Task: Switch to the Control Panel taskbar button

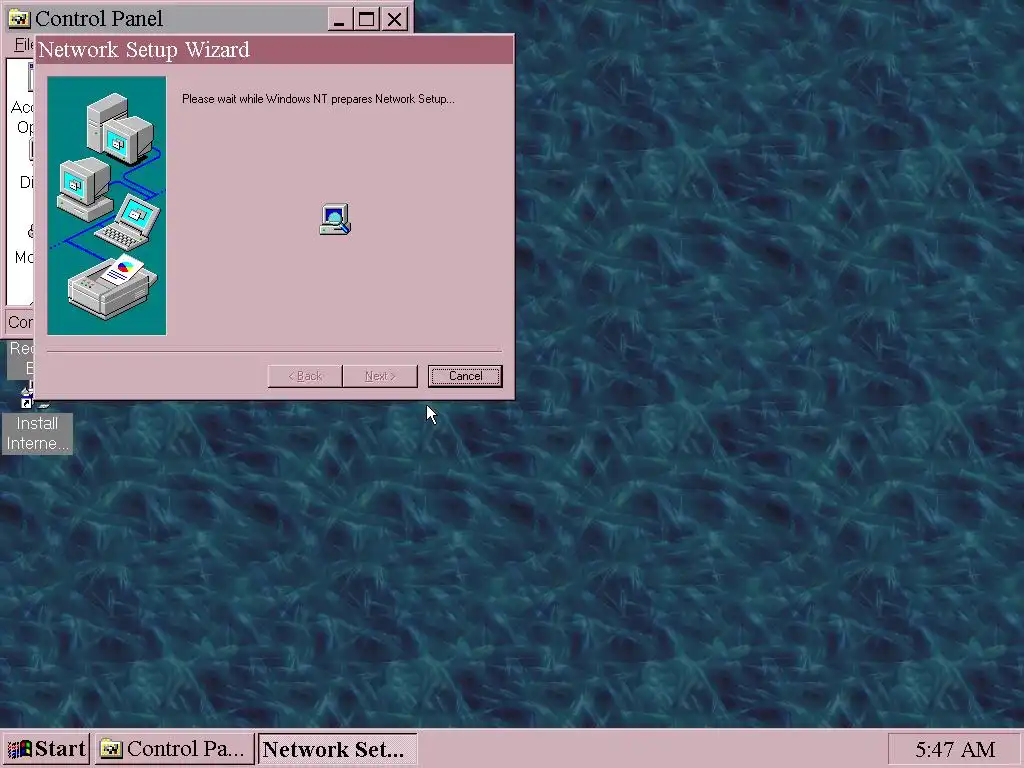Action: point(174,748)
